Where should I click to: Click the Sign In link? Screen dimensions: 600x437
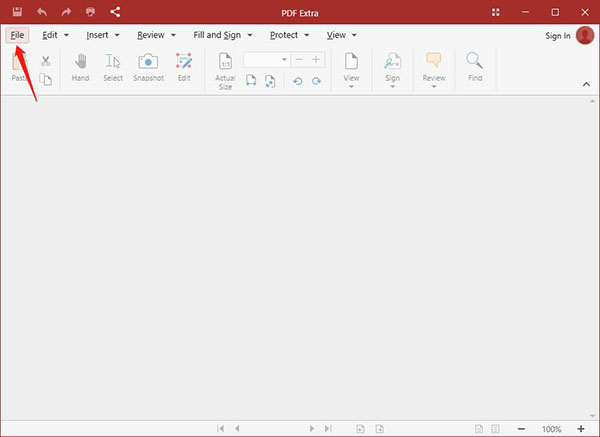coord(558,36)
